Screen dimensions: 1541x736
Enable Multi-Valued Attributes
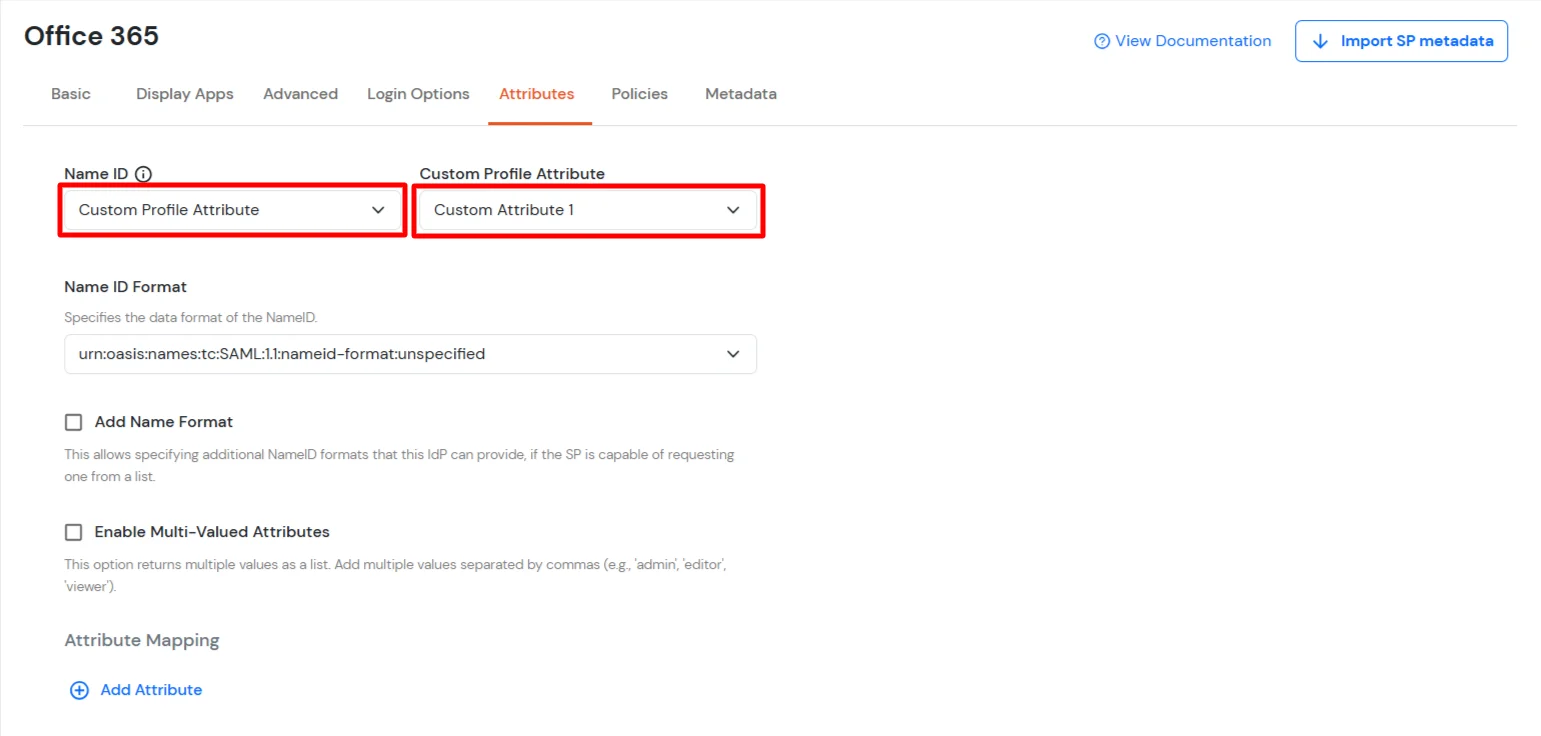coord(73,531)
